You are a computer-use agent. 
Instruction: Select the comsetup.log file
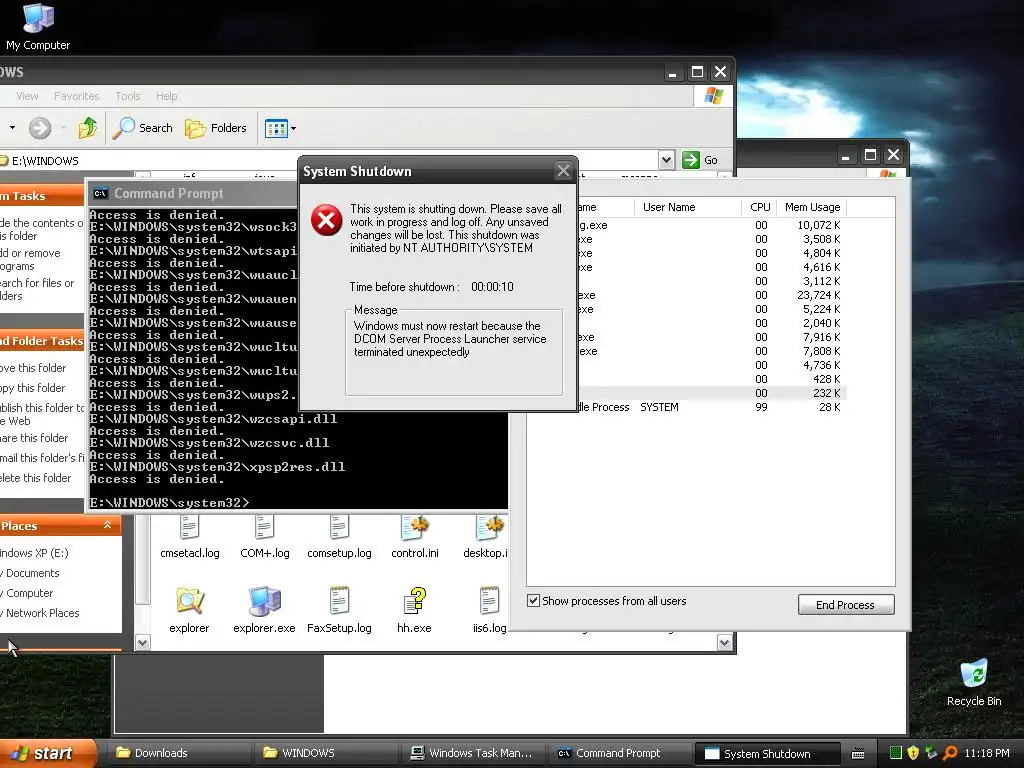(x=340, y=537)
